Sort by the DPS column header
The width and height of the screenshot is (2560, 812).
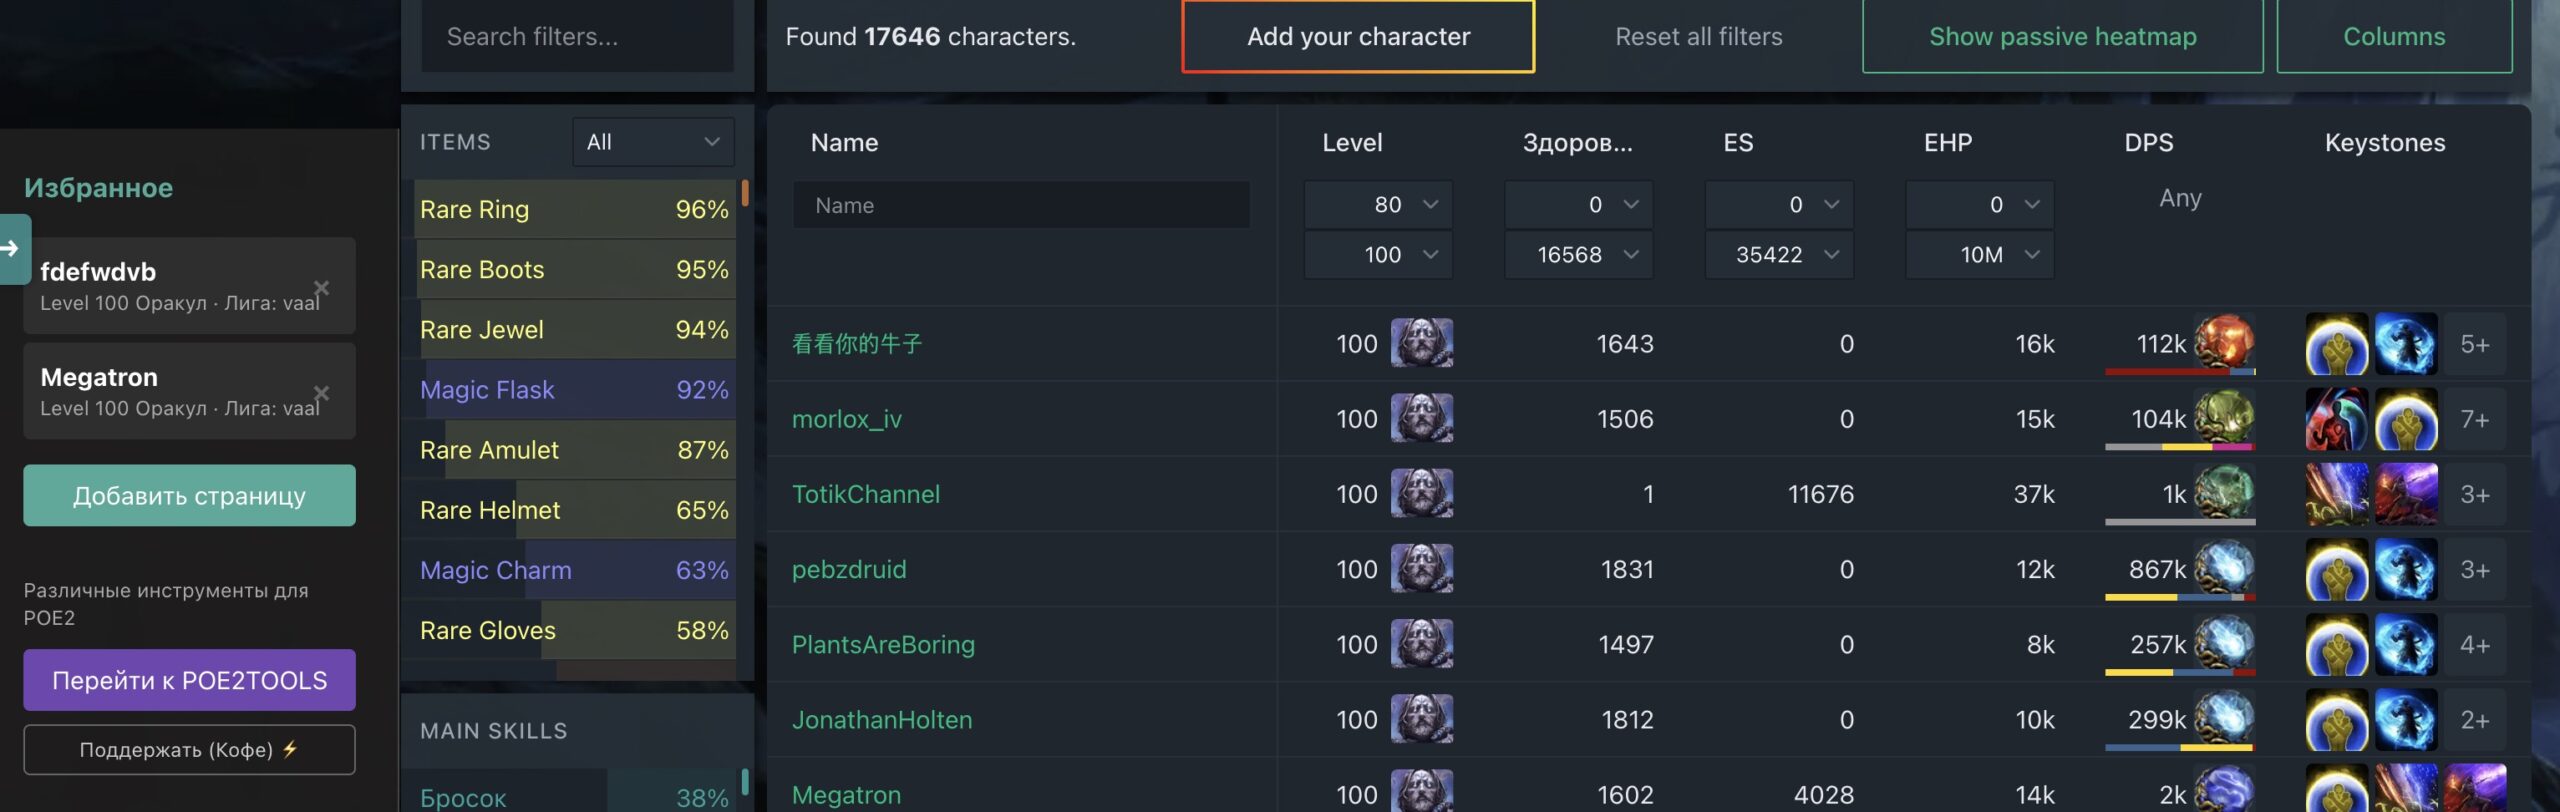point(2148,142)
